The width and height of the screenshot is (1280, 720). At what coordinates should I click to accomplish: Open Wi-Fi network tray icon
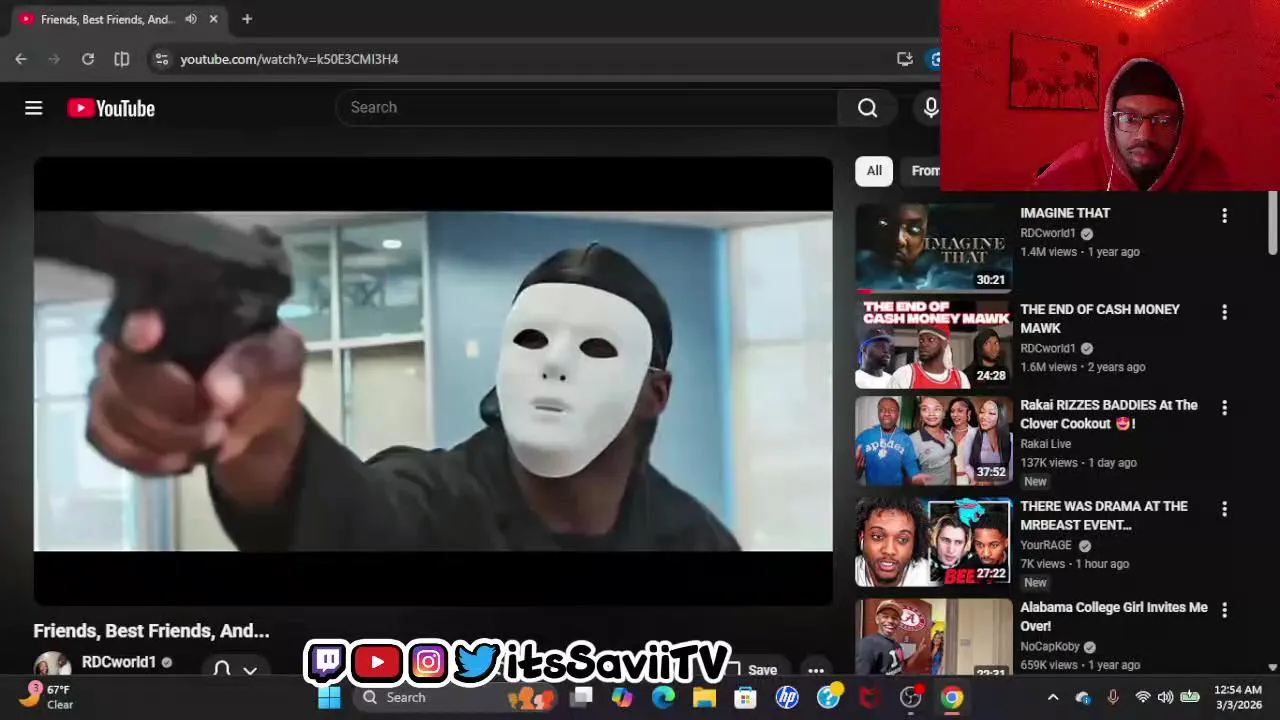coord(1143,697)
